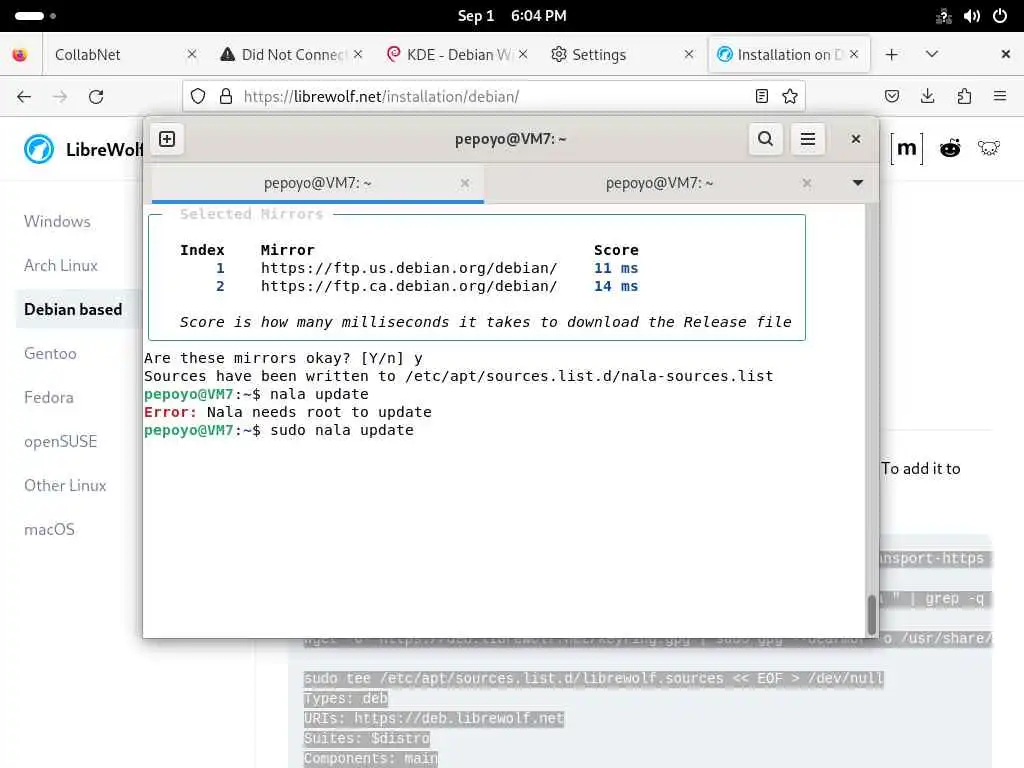Click the ftp.ca.debian.org mirror URL
The width and height of the screenshot is (1024, 768).
409,286
